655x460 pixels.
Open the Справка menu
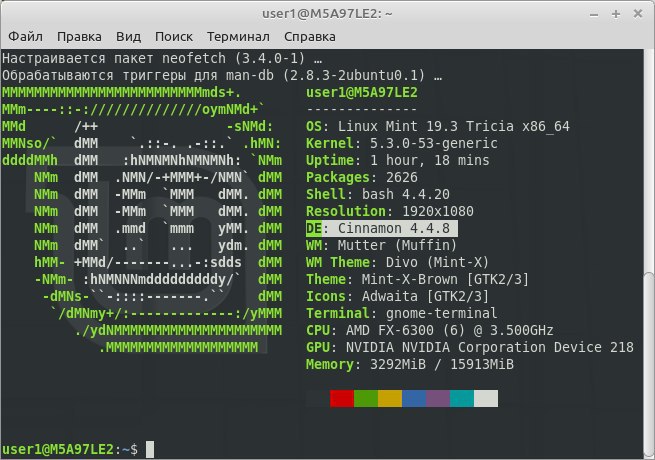[310, 37]
